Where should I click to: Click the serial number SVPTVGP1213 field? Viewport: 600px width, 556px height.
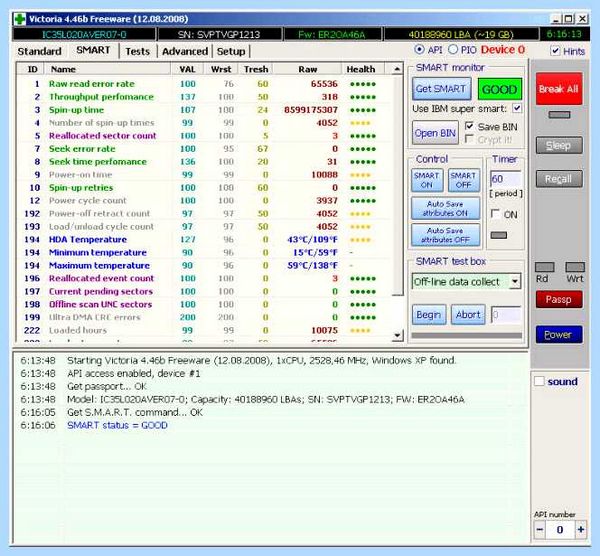click(x=219, y=34)
